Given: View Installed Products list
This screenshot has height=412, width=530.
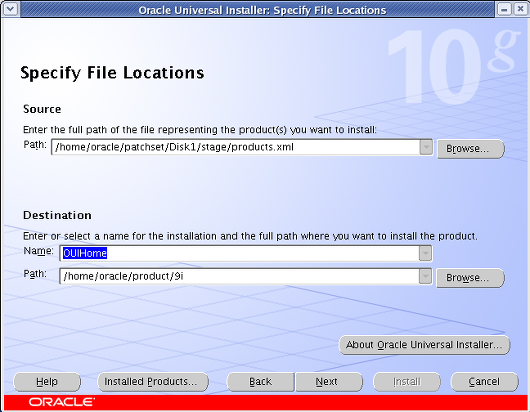Looking at the screenshot, I should point(153,382).
